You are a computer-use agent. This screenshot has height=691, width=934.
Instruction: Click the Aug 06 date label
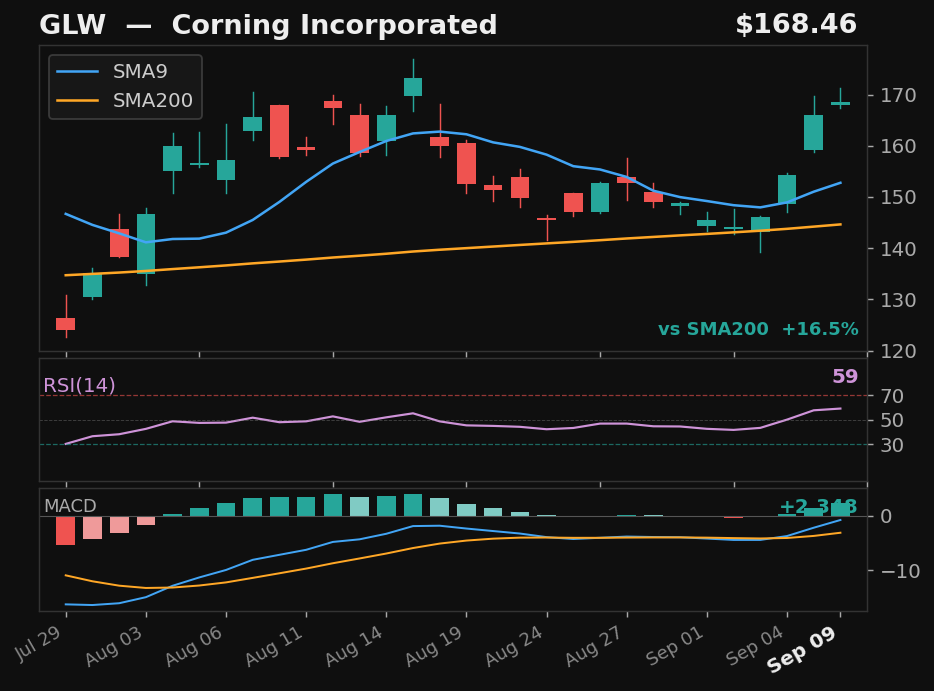click(194, 646)
